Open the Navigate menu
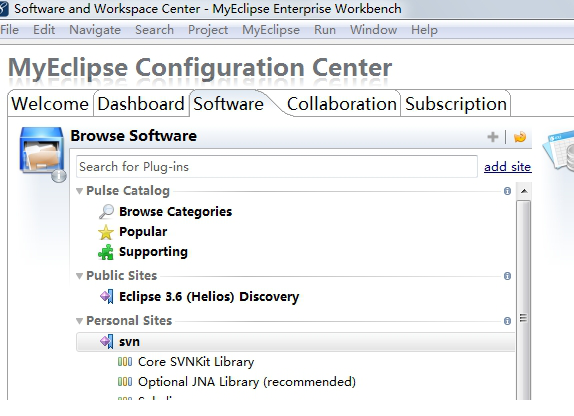 click(x=95, y=30)
